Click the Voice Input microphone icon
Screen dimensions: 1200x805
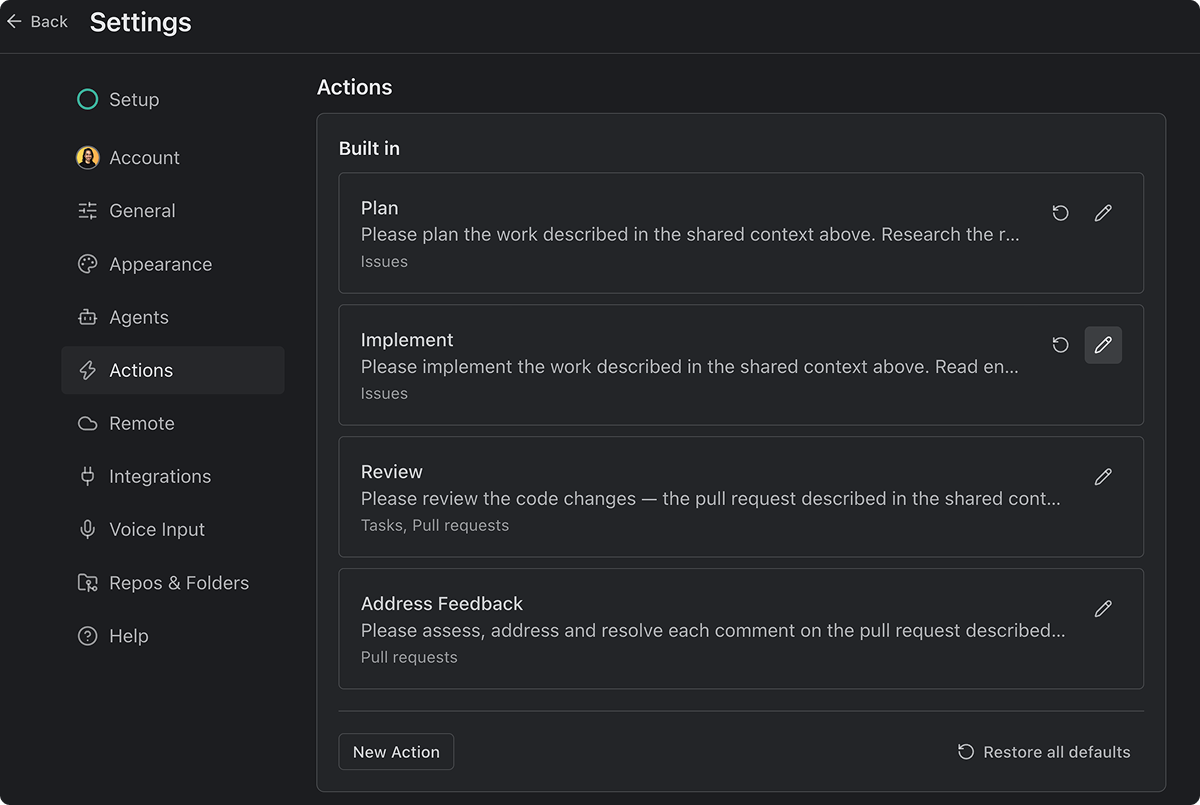coord(87,529)
